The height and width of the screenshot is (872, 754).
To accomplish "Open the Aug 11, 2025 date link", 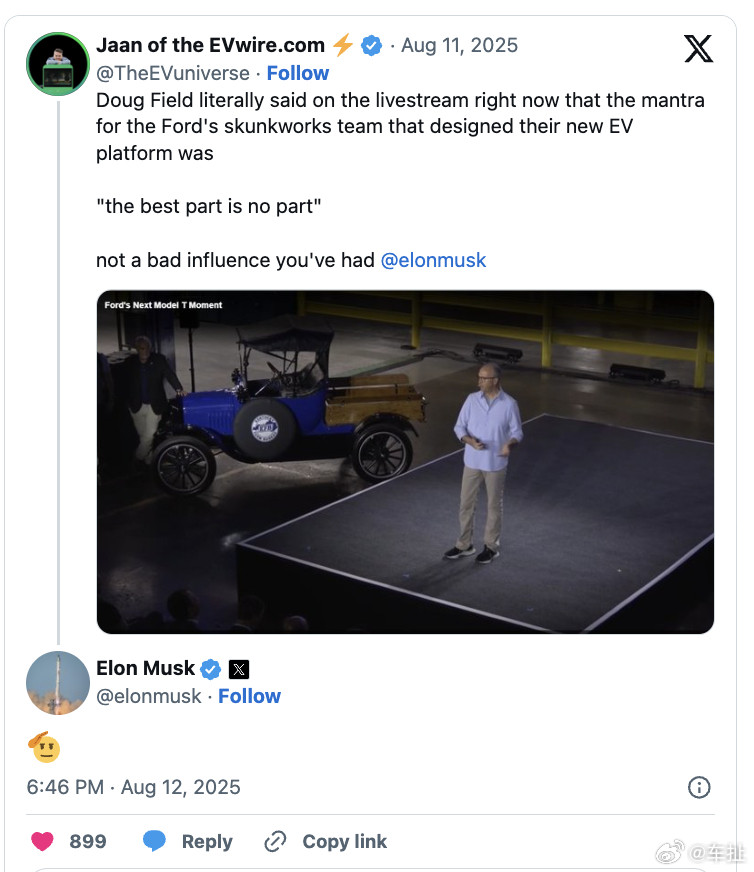I will pos(459,46).
